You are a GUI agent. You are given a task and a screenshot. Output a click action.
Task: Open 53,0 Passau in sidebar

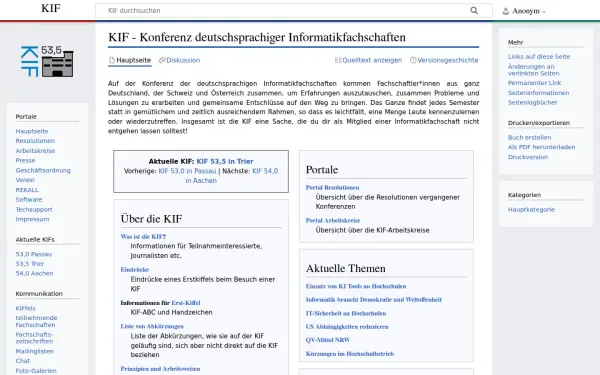[34, 254]
